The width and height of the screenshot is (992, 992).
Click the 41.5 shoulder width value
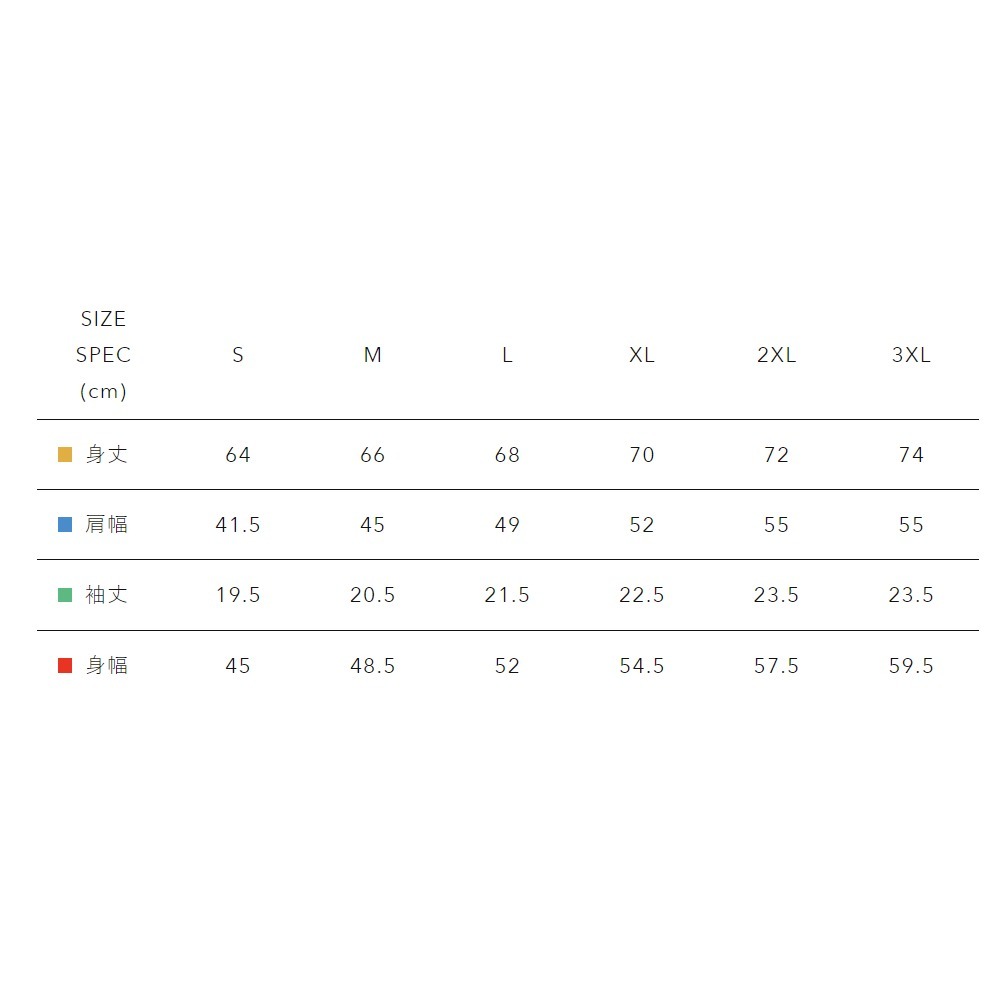pyautogui.click(x=238, y=525)
